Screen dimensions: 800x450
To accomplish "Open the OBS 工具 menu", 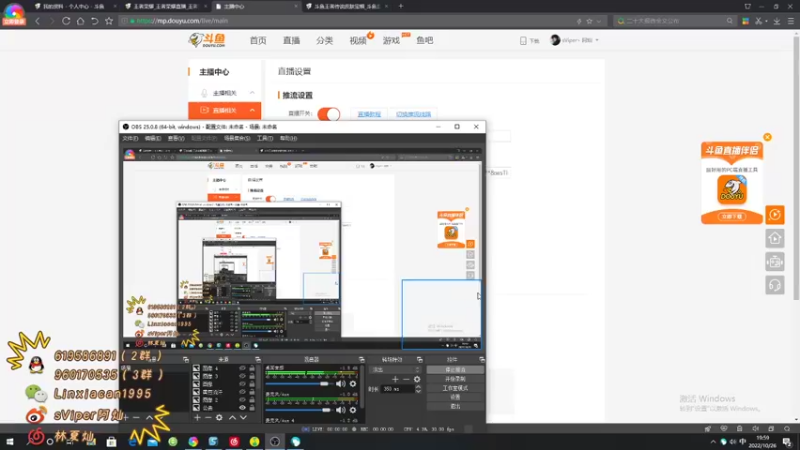I will point(265,138).
